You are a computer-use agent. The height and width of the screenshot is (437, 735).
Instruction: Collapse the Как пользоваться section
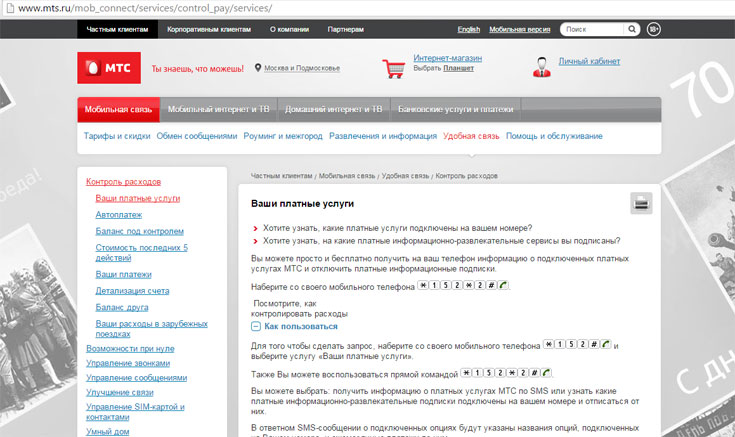click(257, 326)
